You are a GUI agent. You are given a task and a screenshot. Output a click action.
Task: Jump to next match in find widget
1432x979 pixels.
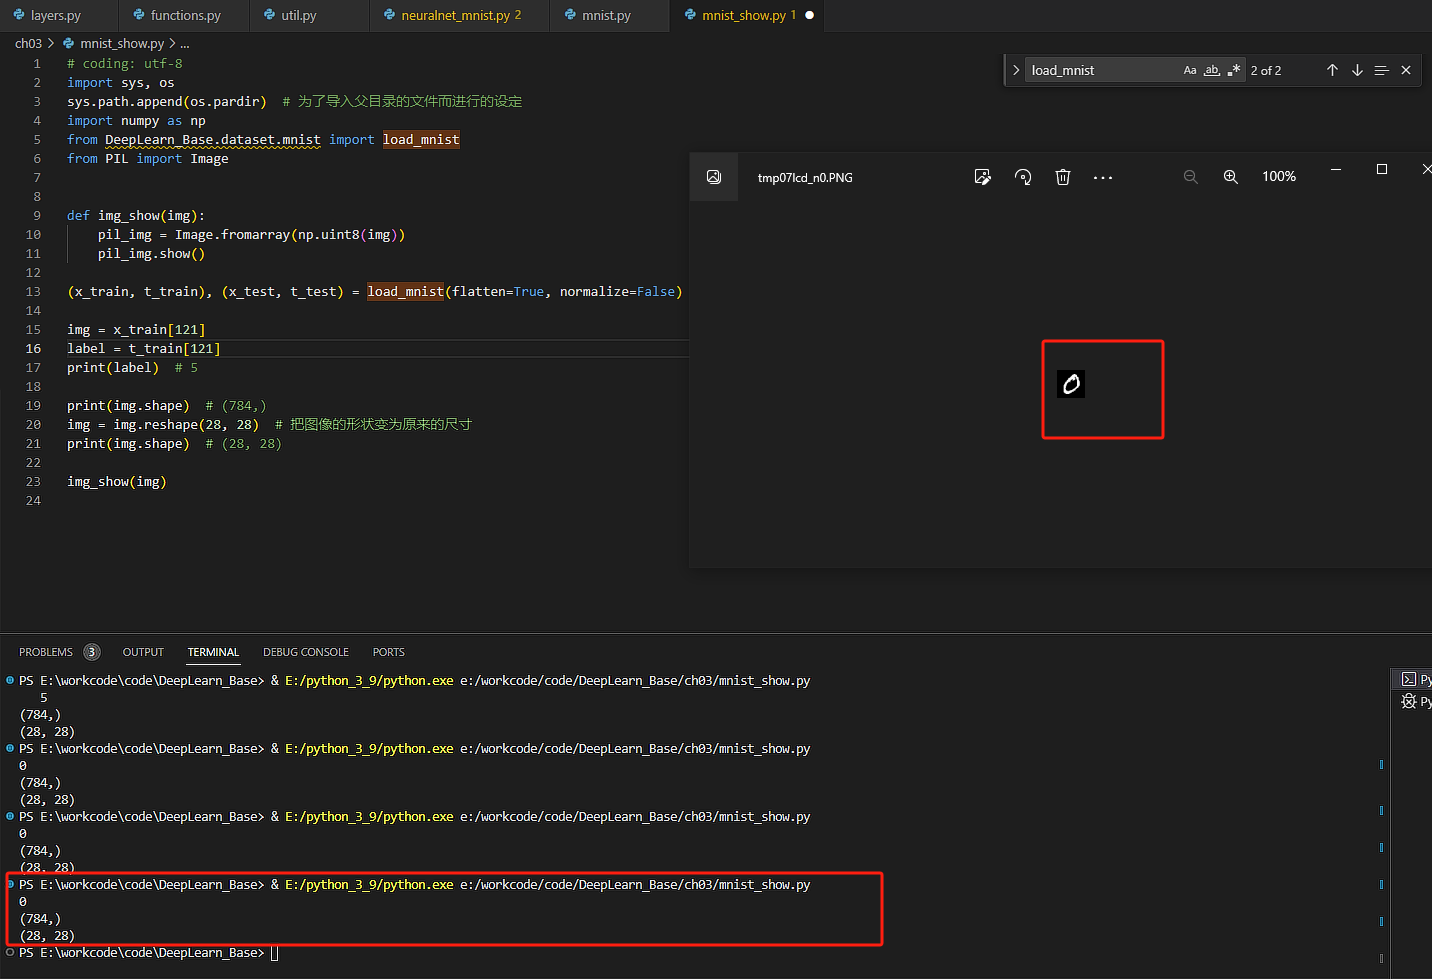(1357, 70)
